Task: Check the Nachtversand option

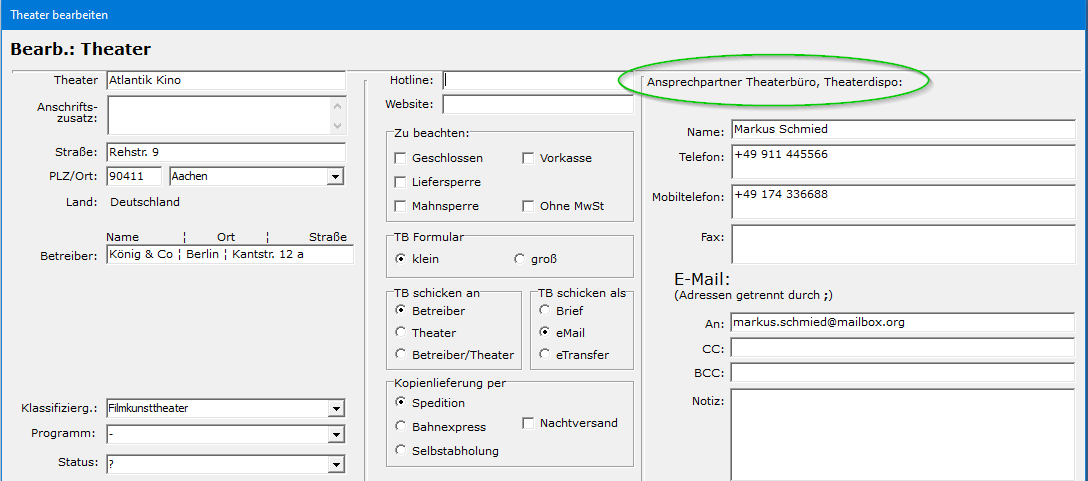Action: pos(529,424)
